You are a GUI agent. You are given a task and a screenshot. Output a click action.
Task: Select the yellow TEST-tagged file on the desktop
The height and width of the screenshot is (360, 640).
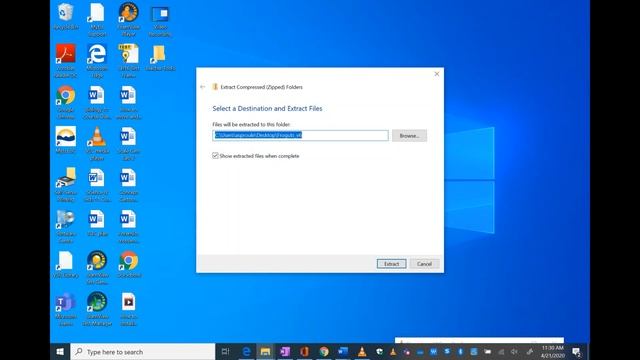pos(129,60)
